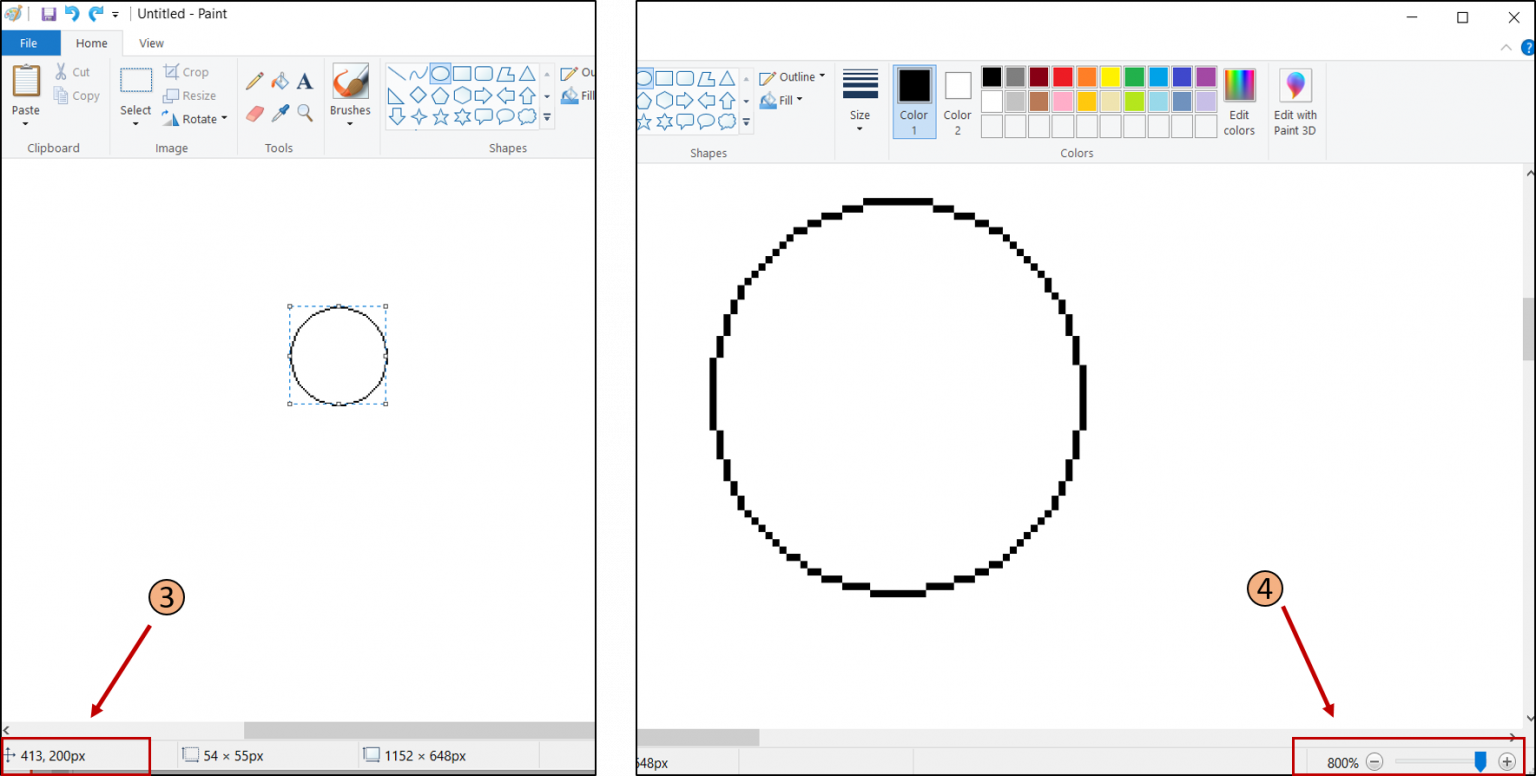Screen dimensions: 1536x776
Task: Activate the Select rectangle tool
Action: pos(136,80)
